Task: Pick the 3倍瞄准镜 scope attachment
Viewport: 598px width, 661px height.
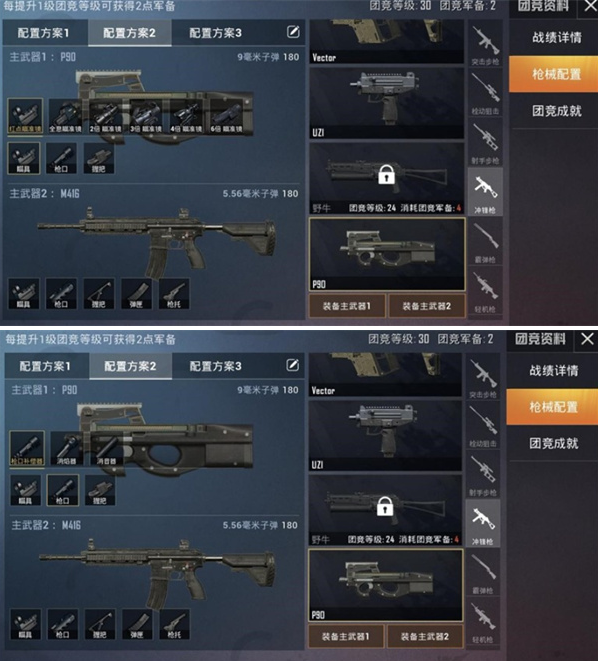Action: tap(146, 116)
